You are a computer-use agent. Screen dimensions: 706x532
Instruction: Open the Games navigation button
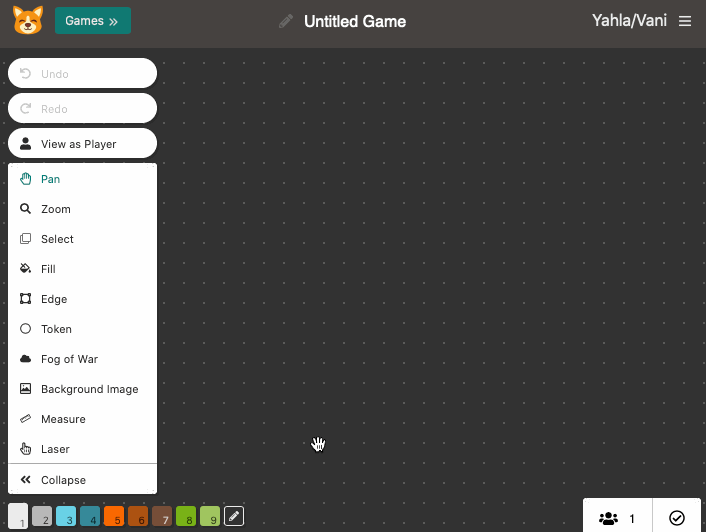93,21
